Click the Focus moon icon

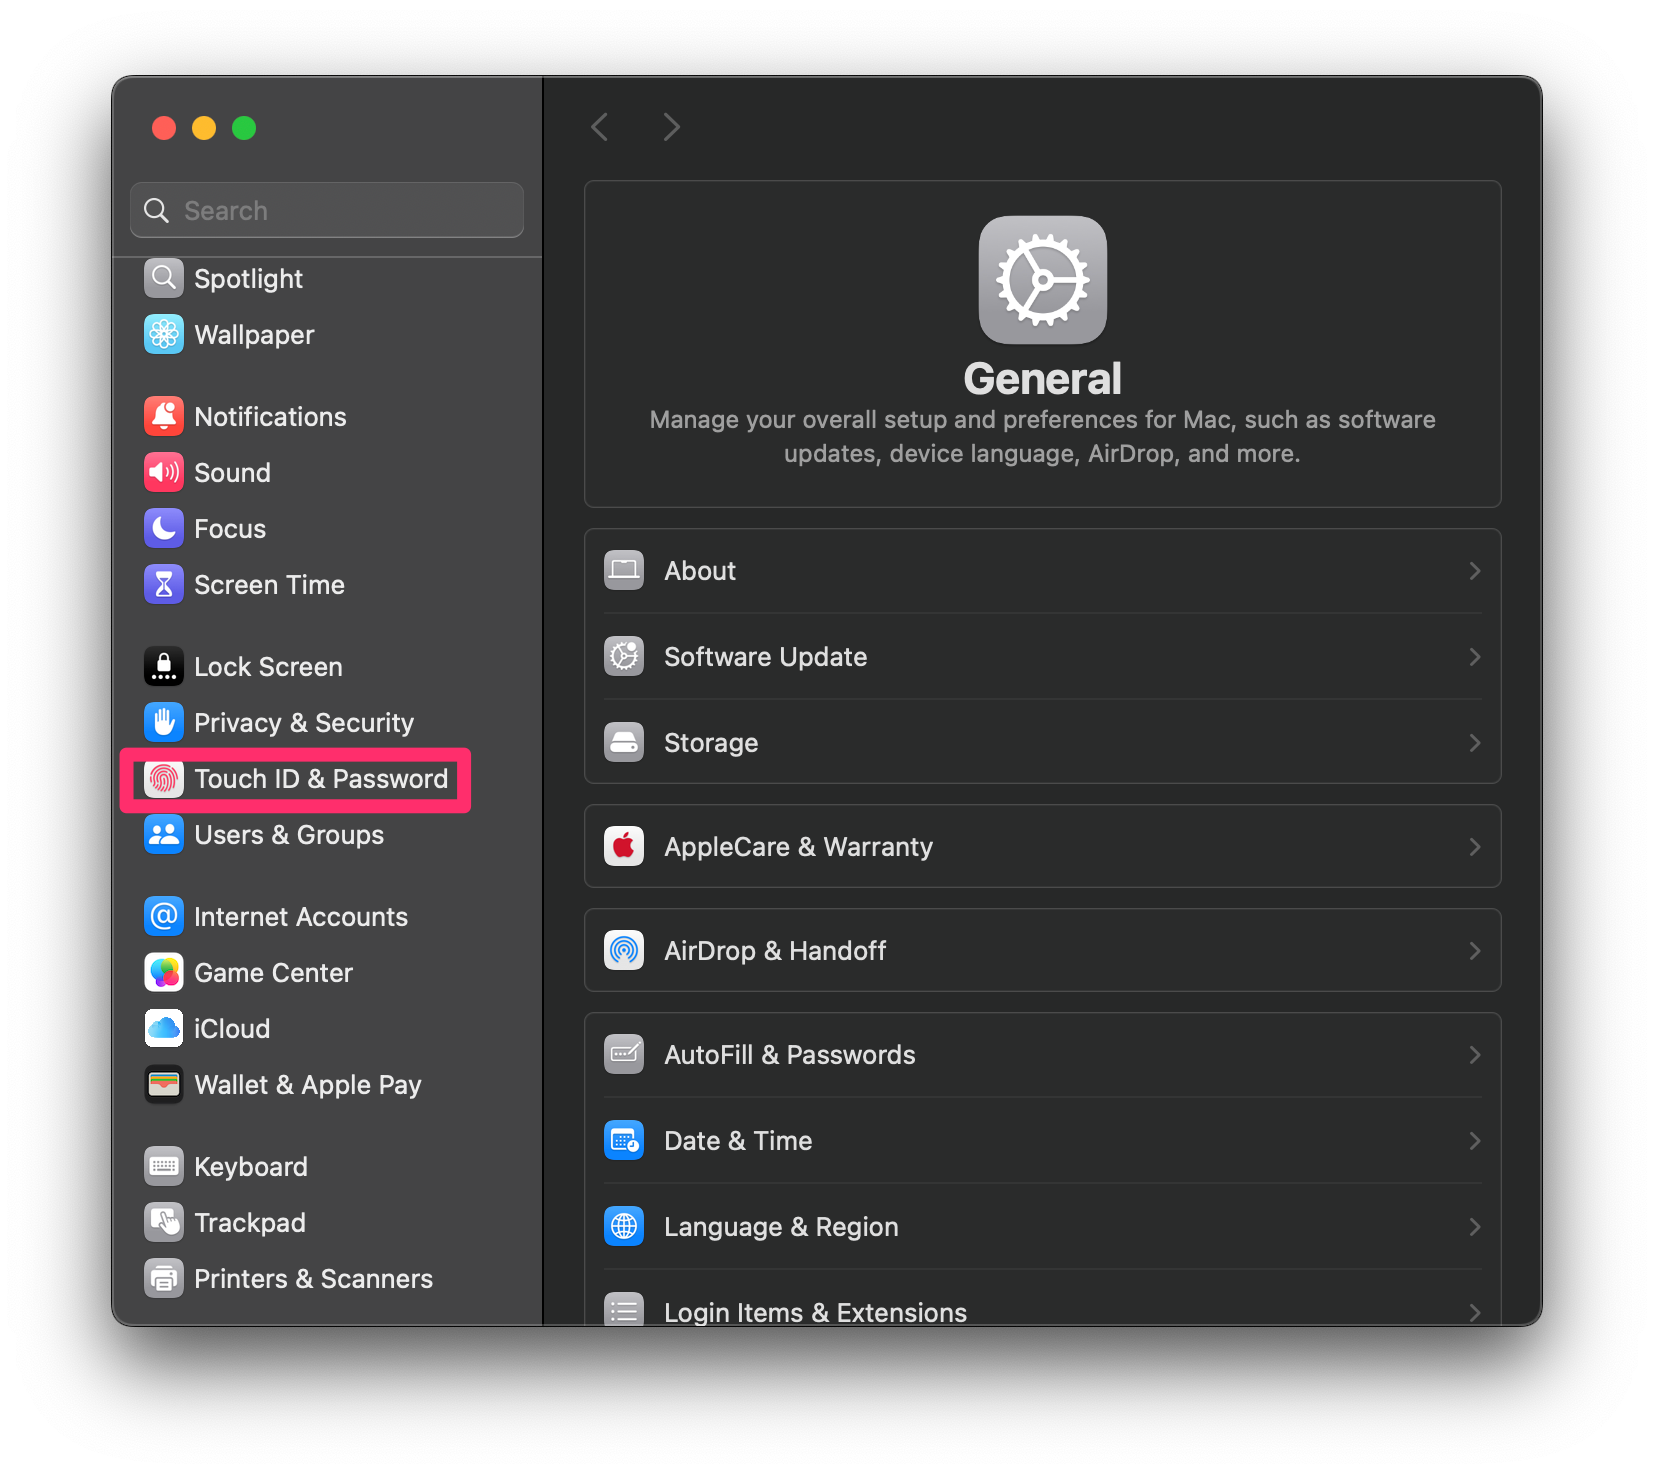164,528
